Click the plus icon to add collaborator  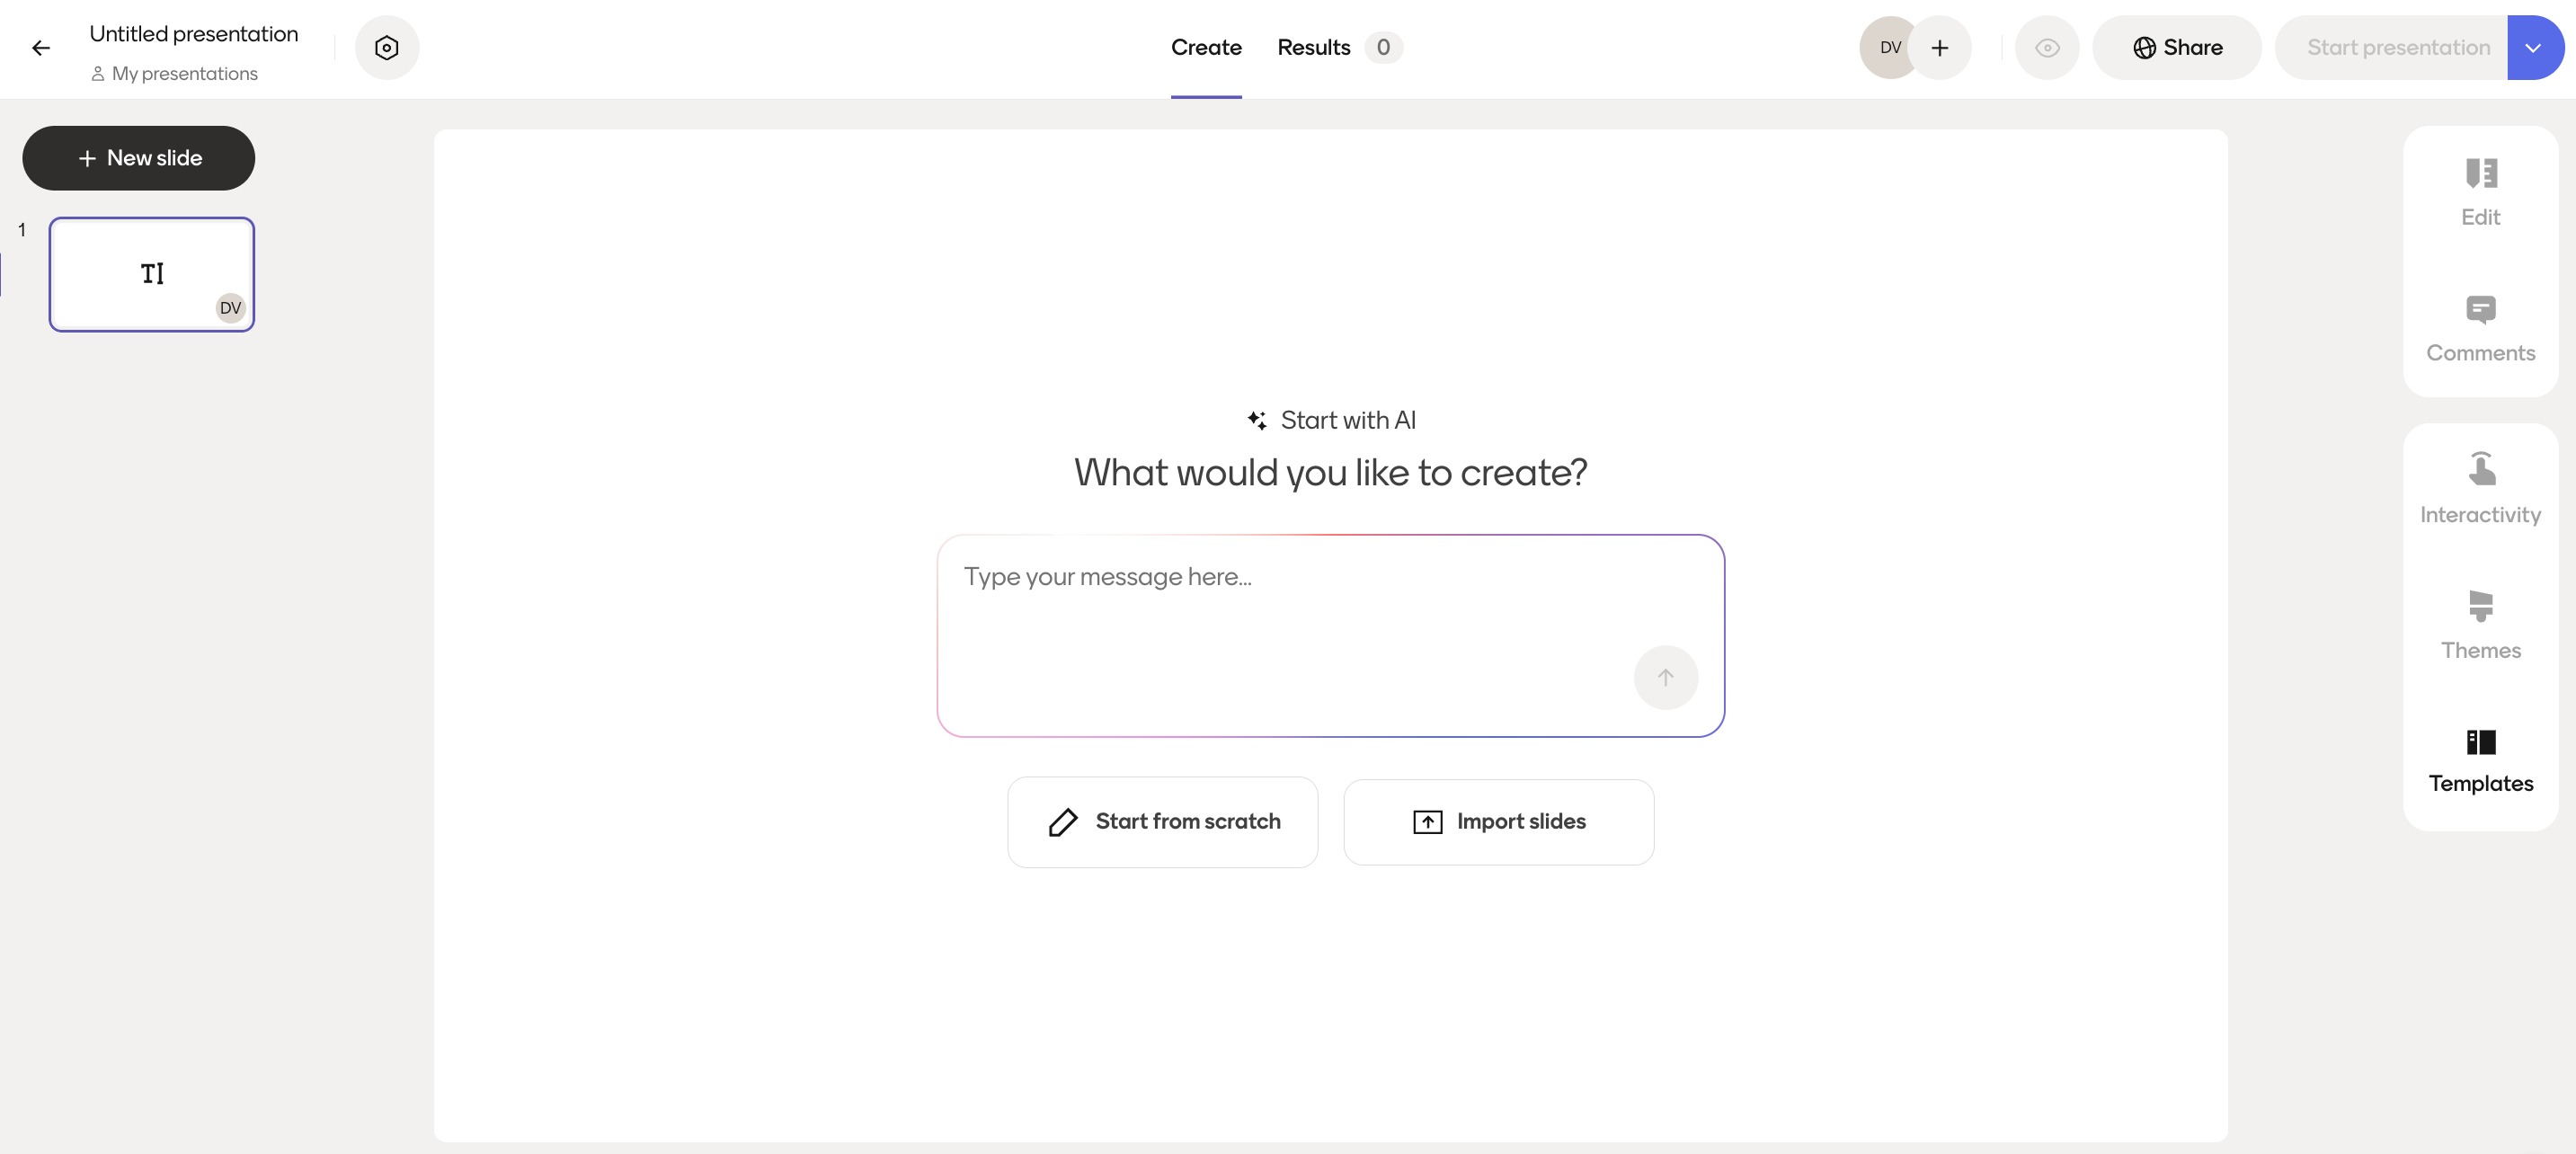click(1939, 48)
